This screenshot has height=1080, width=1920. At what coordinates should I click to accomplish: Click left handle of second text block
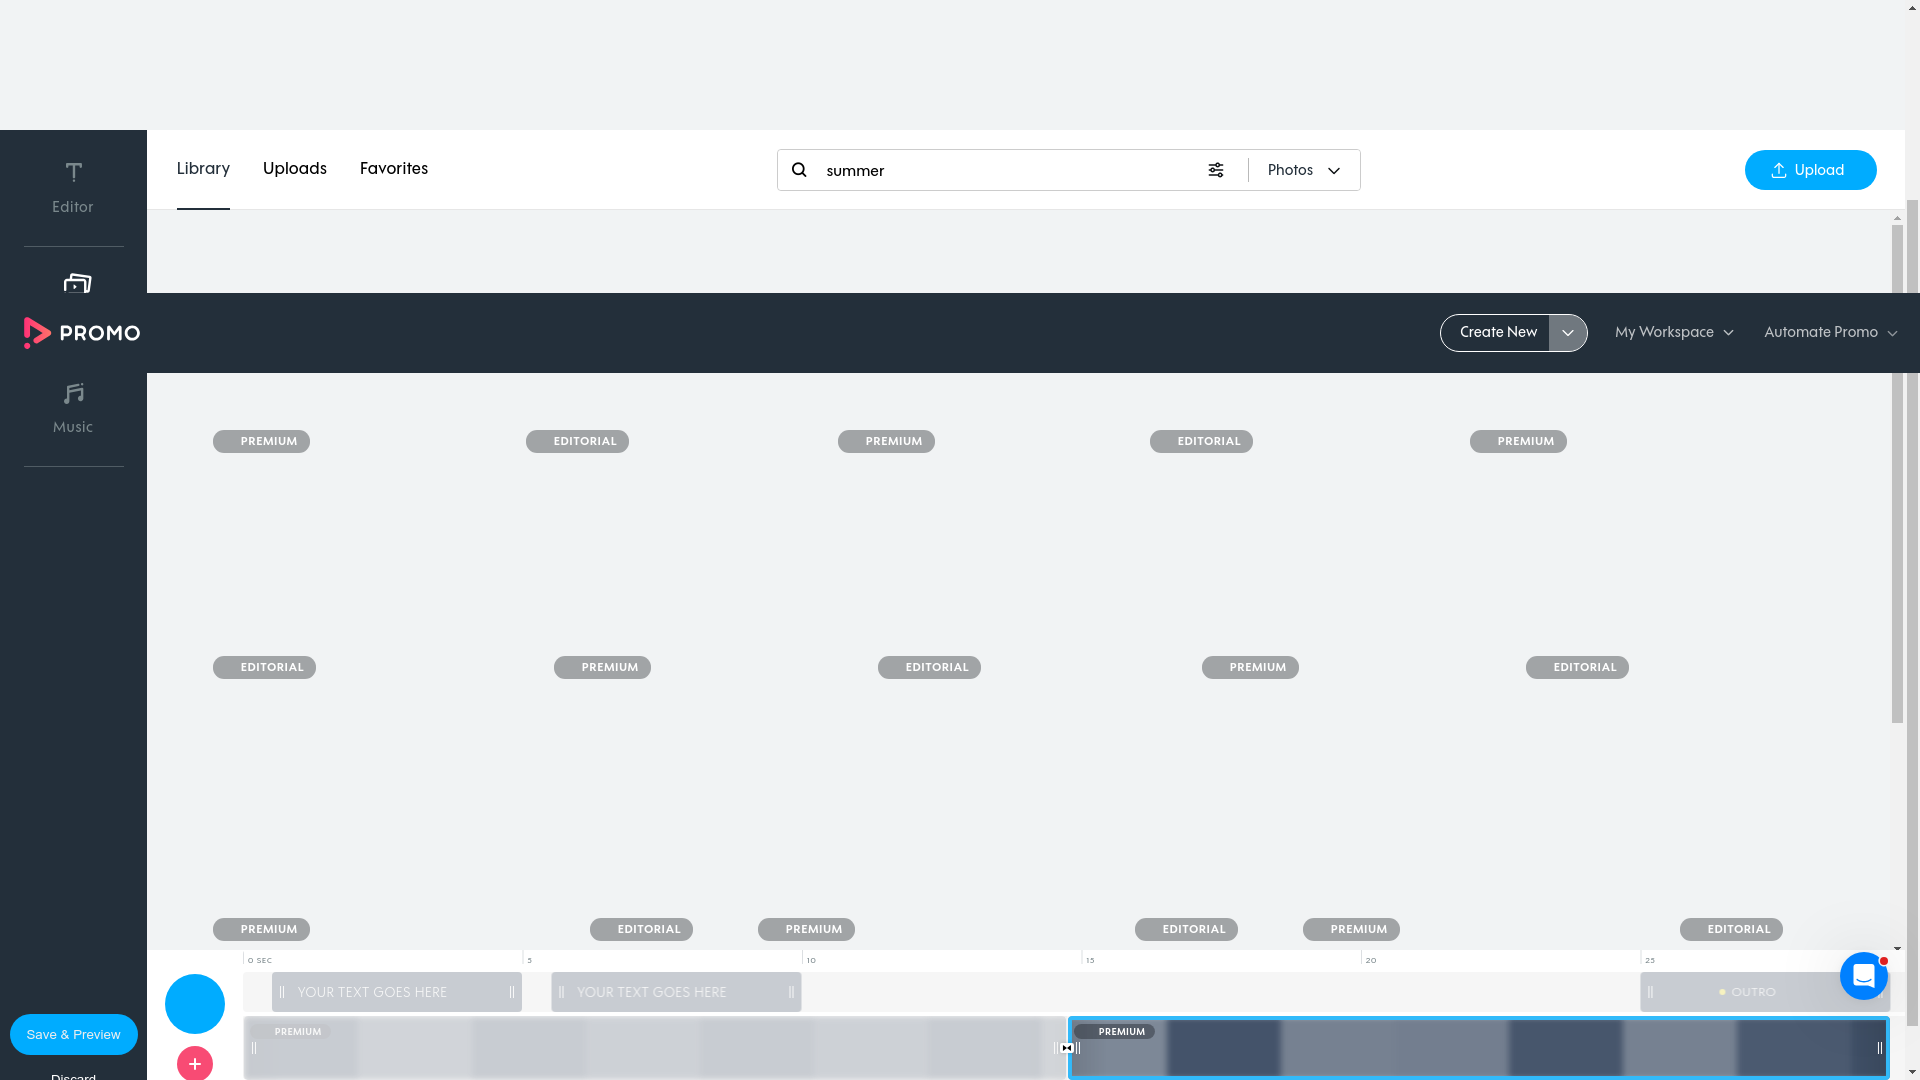click(561, 992)
